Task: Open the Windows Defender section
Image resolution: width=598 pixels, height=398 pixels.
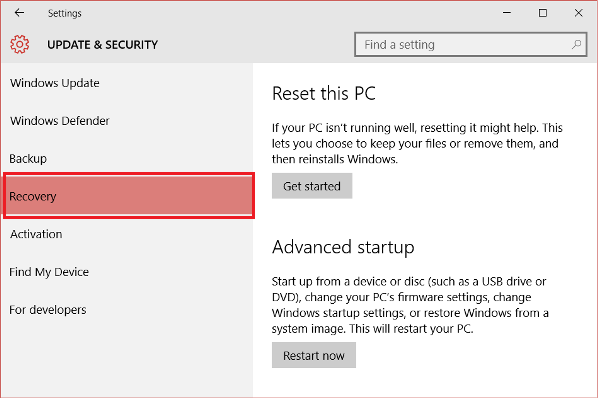Action: coord(59,120)
